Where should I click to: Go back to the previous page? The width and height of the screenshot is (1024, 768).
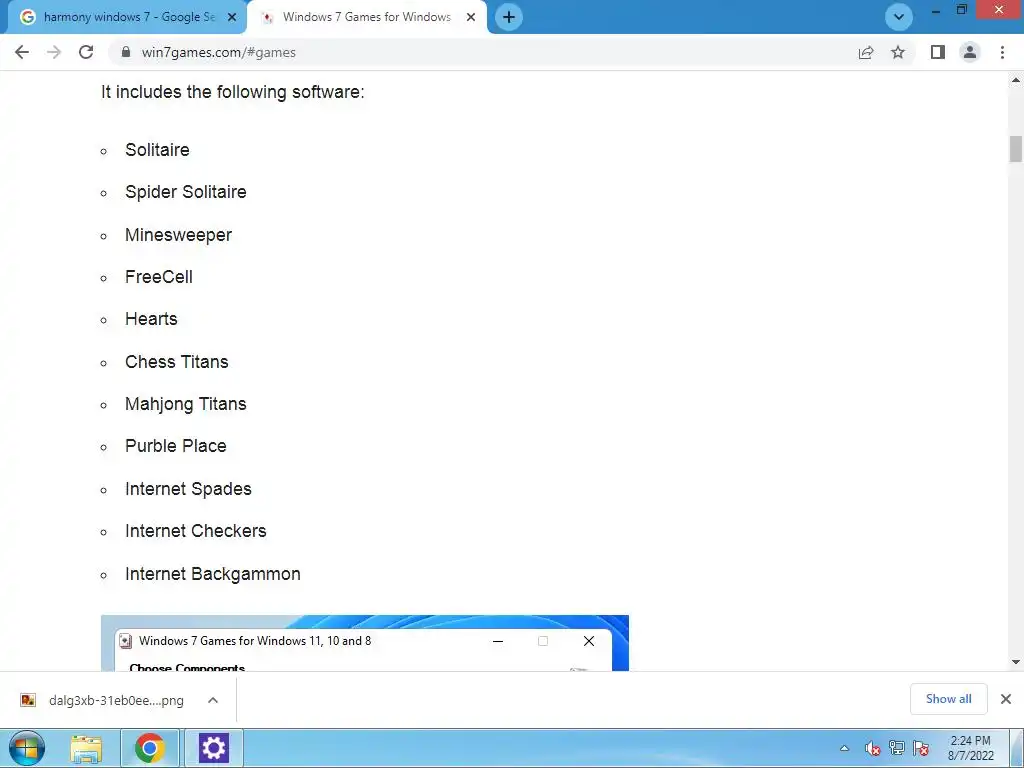pyautogui.click(x=22, y=52)
